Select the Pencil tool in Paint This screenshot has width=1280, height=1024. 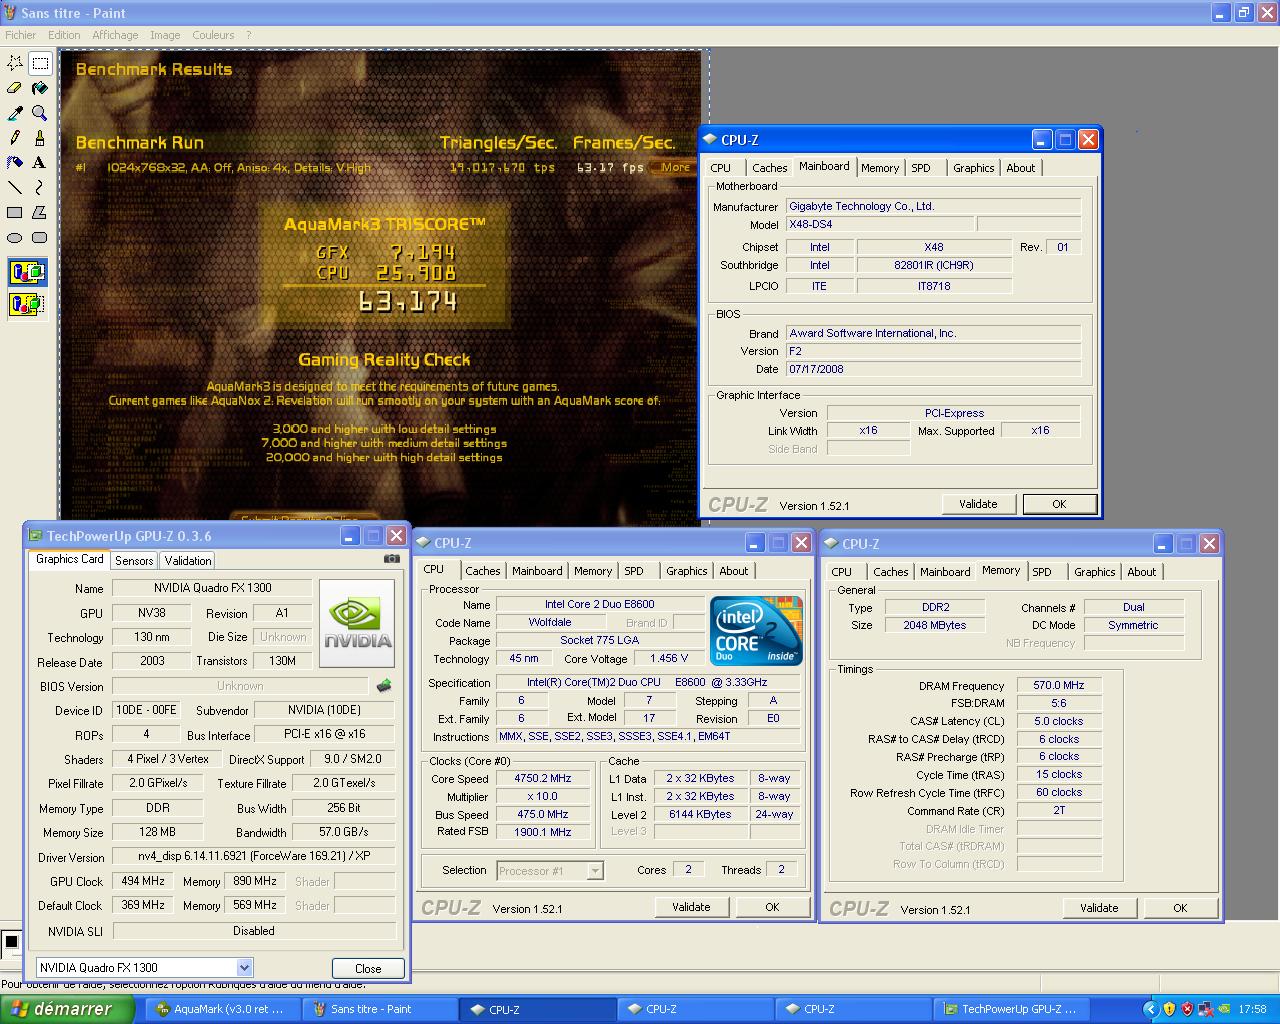[15, 138]
